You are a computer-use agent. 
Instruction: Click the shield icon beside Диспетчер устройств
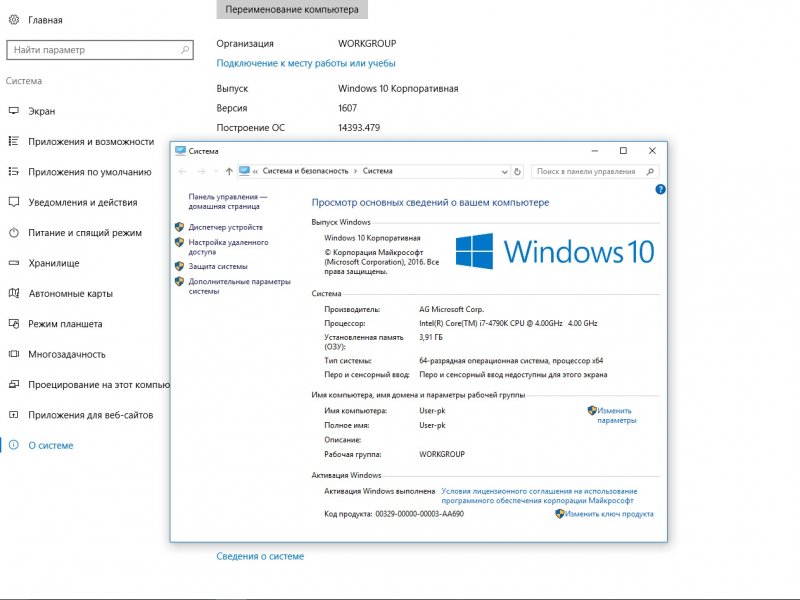click(x=179, y=227)
